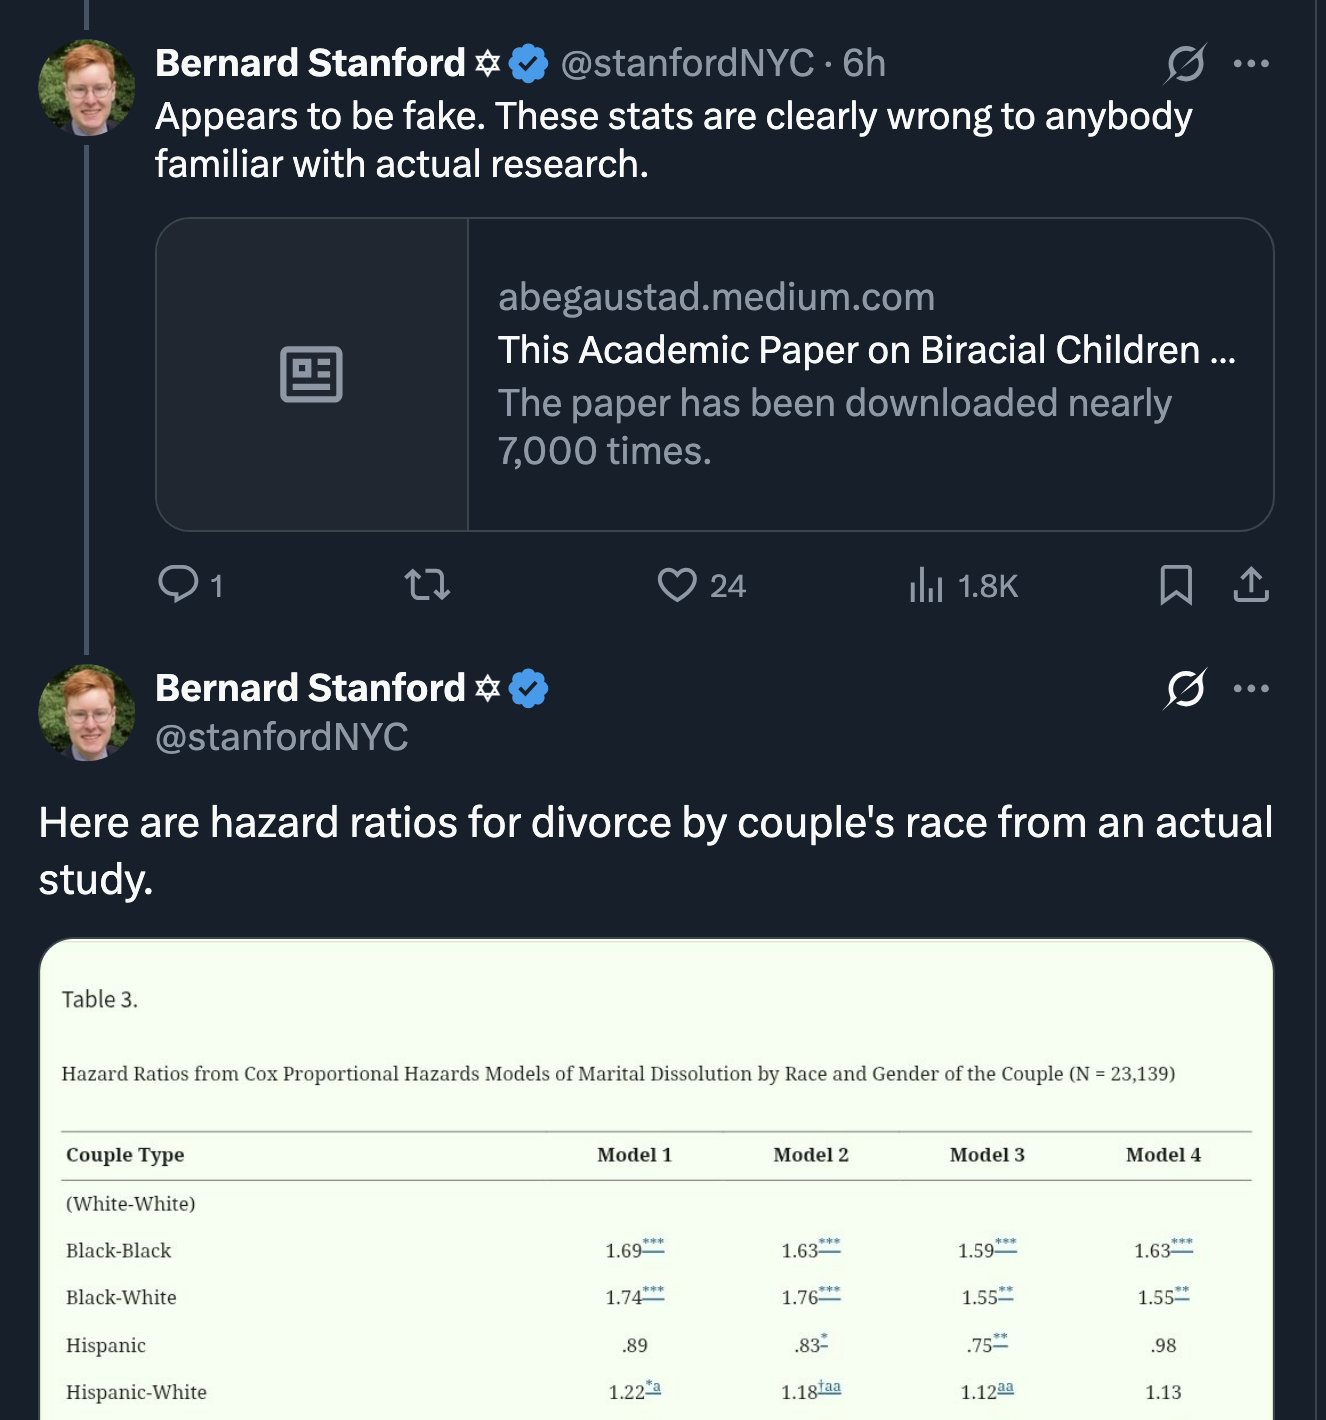Open Bernard Stanford's avatar in the first tweet
Screen dimensions: 1326x1420
point(87,88)
